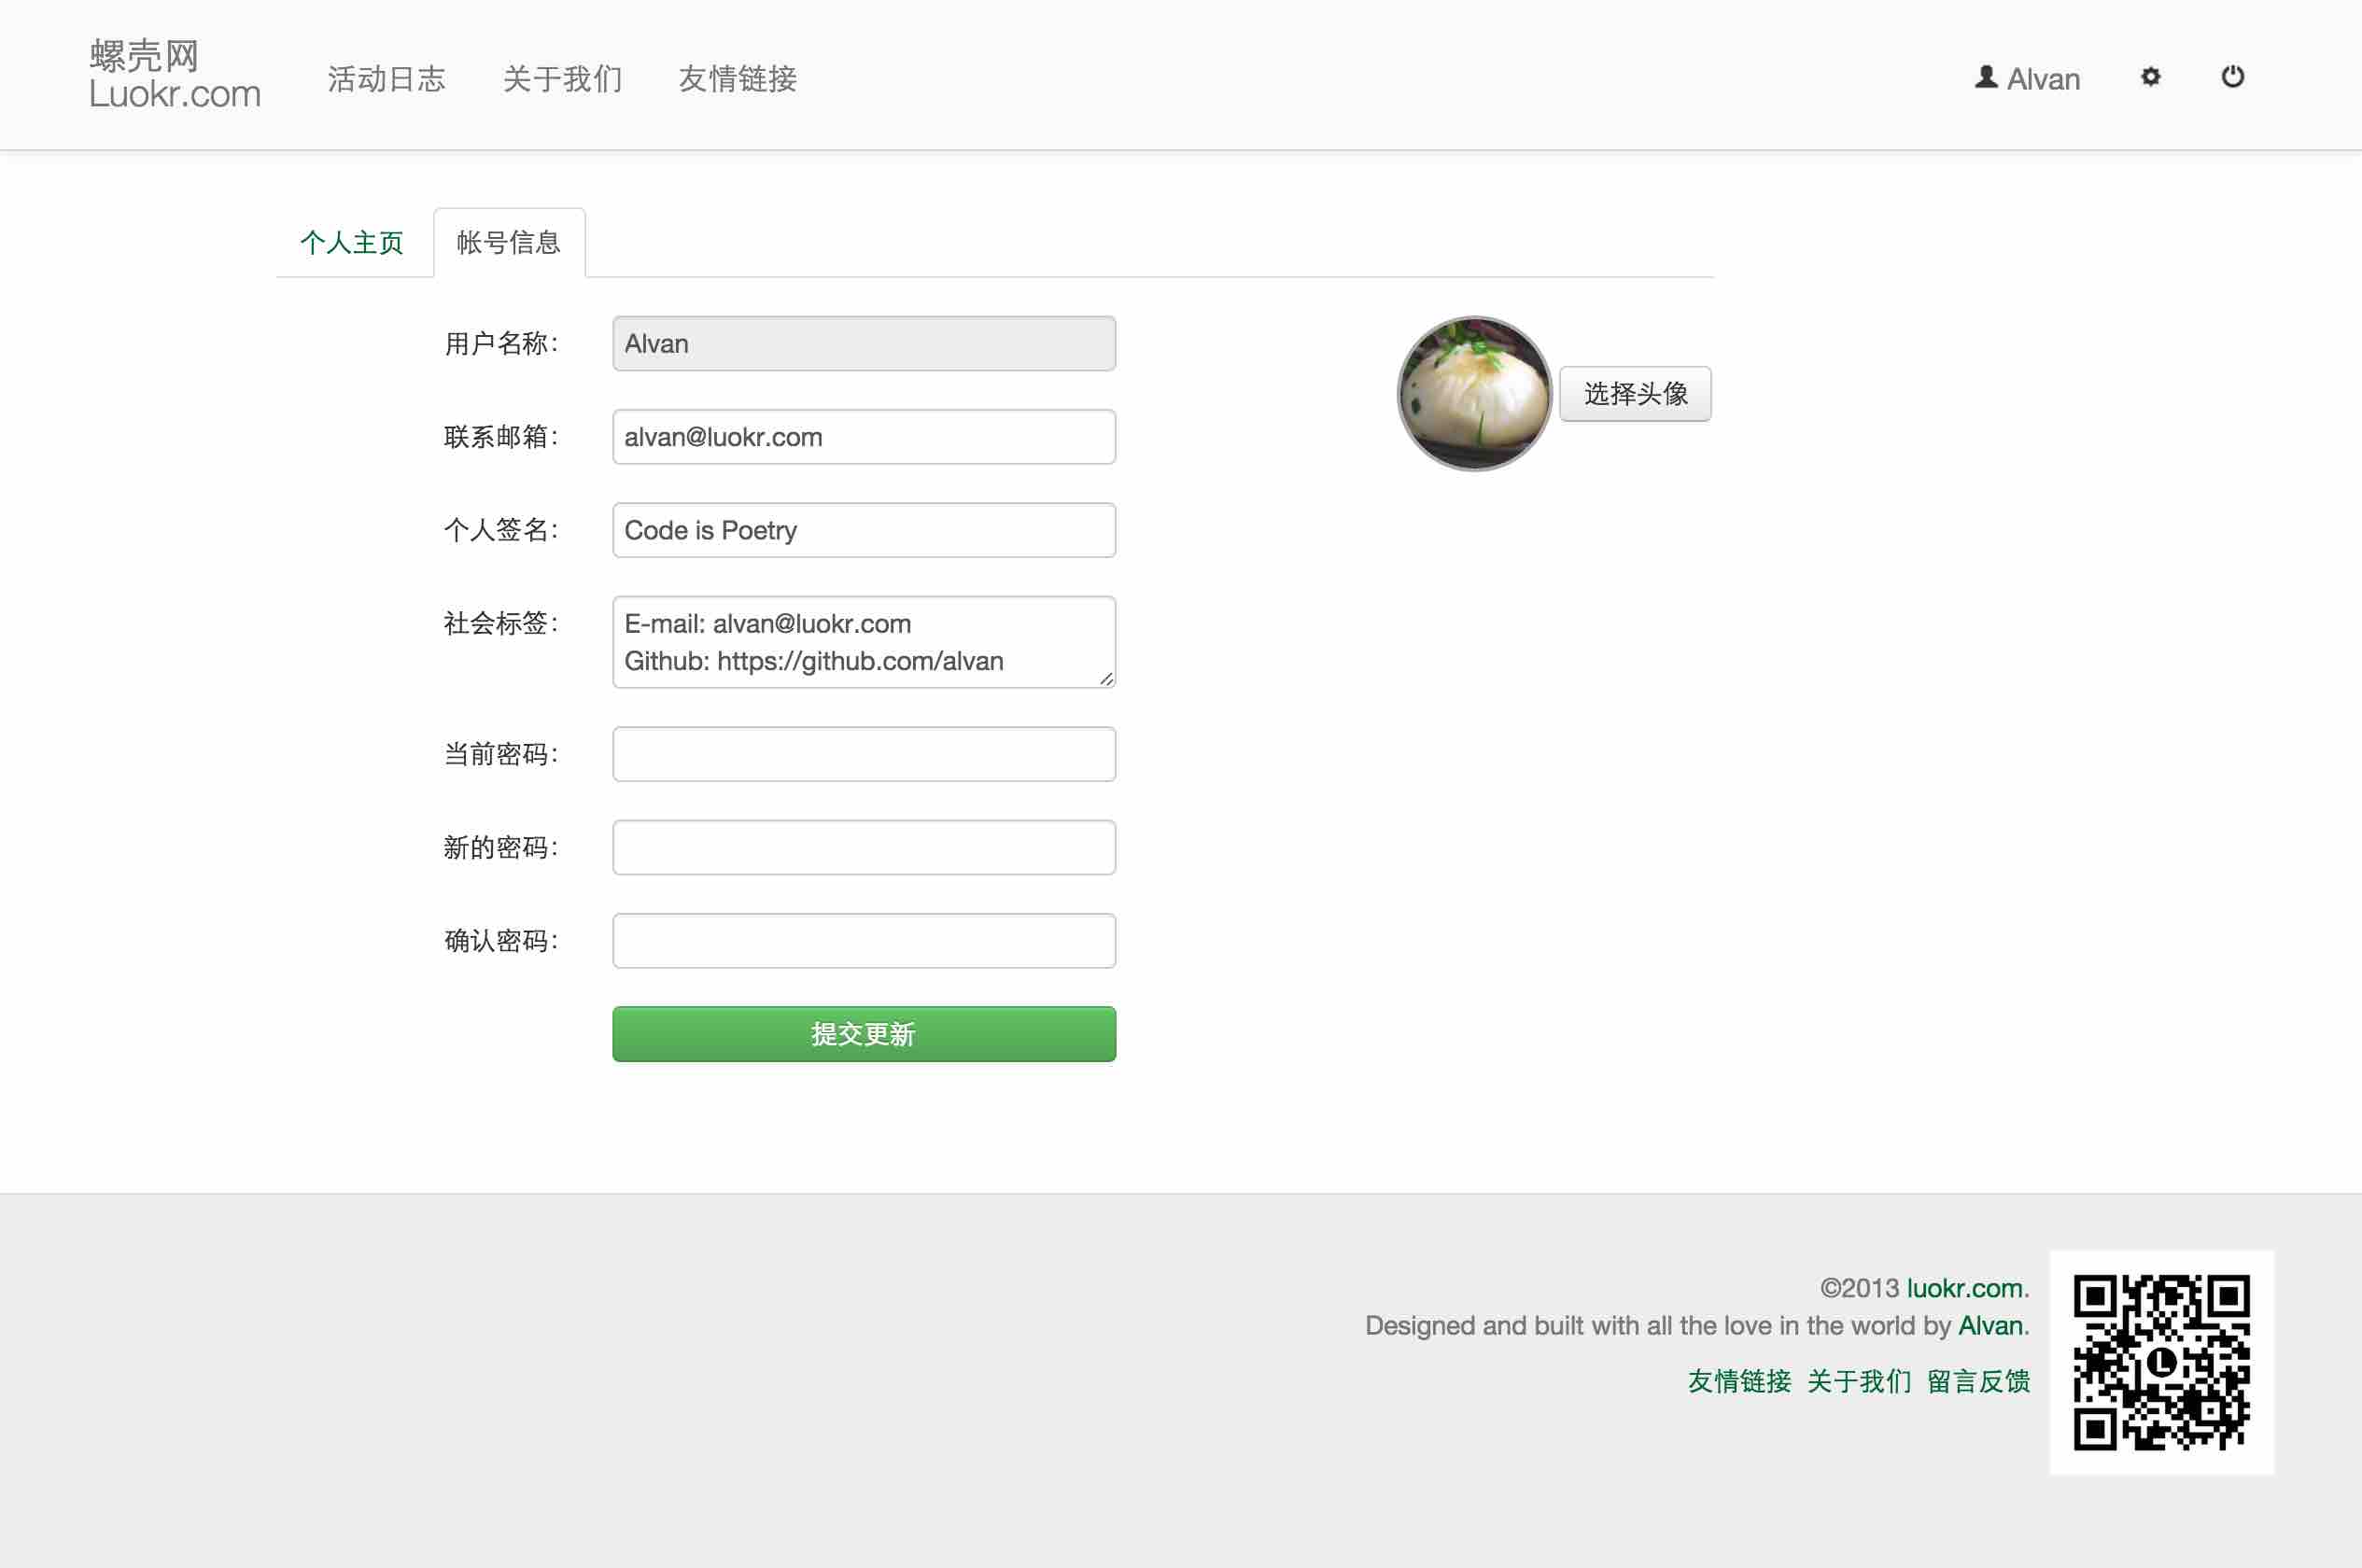Click the 新的密码 input field
2362x1568 pixels.
(x=863, y=847)
